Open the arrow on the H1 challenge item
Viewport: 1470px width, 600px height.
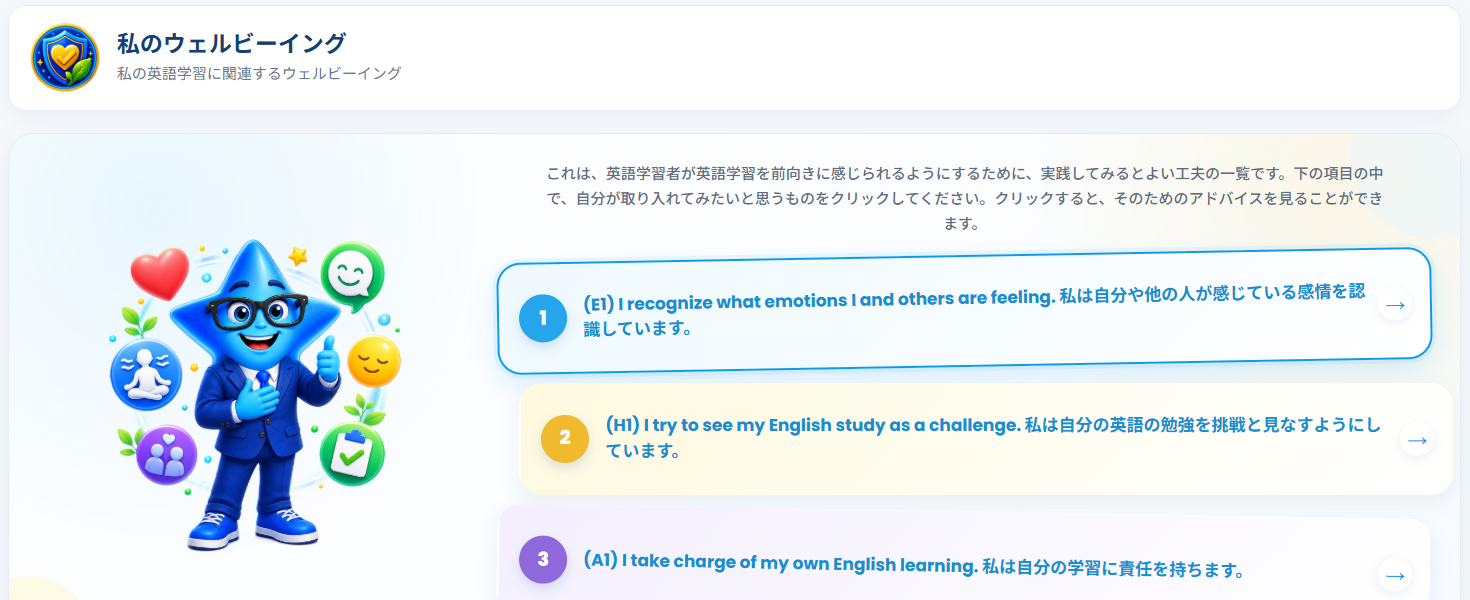1417,439
